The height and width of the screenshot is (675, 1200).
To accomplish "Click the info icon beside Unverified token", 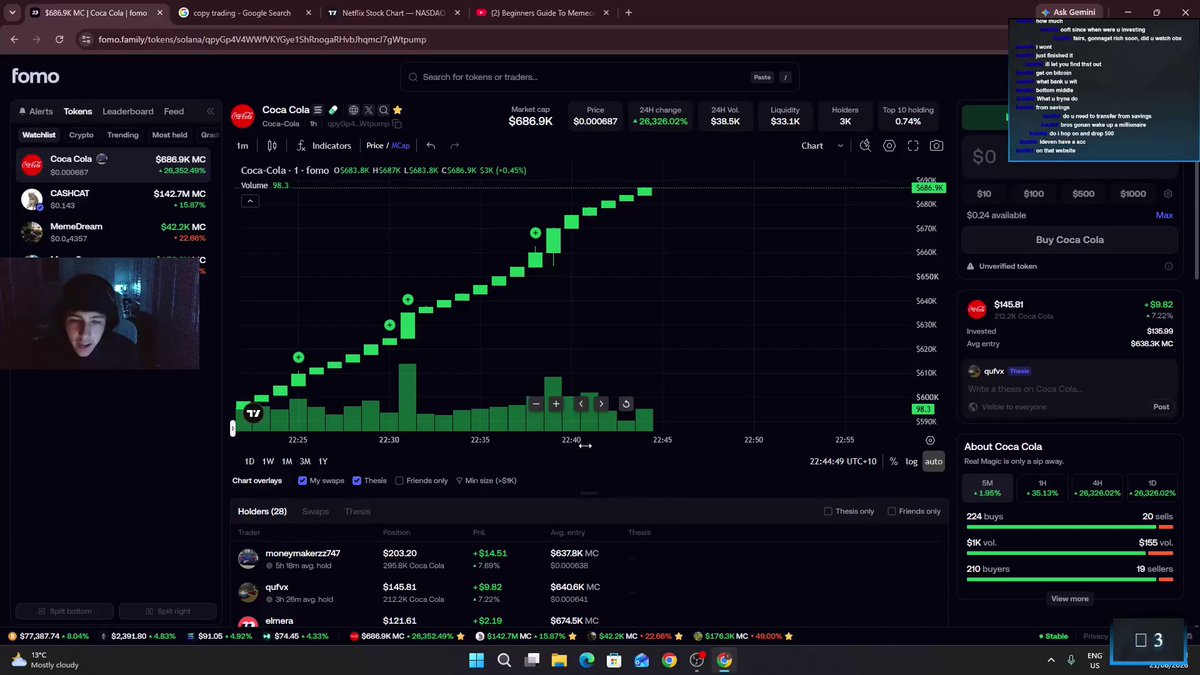I will click(x=1169, y=266).
